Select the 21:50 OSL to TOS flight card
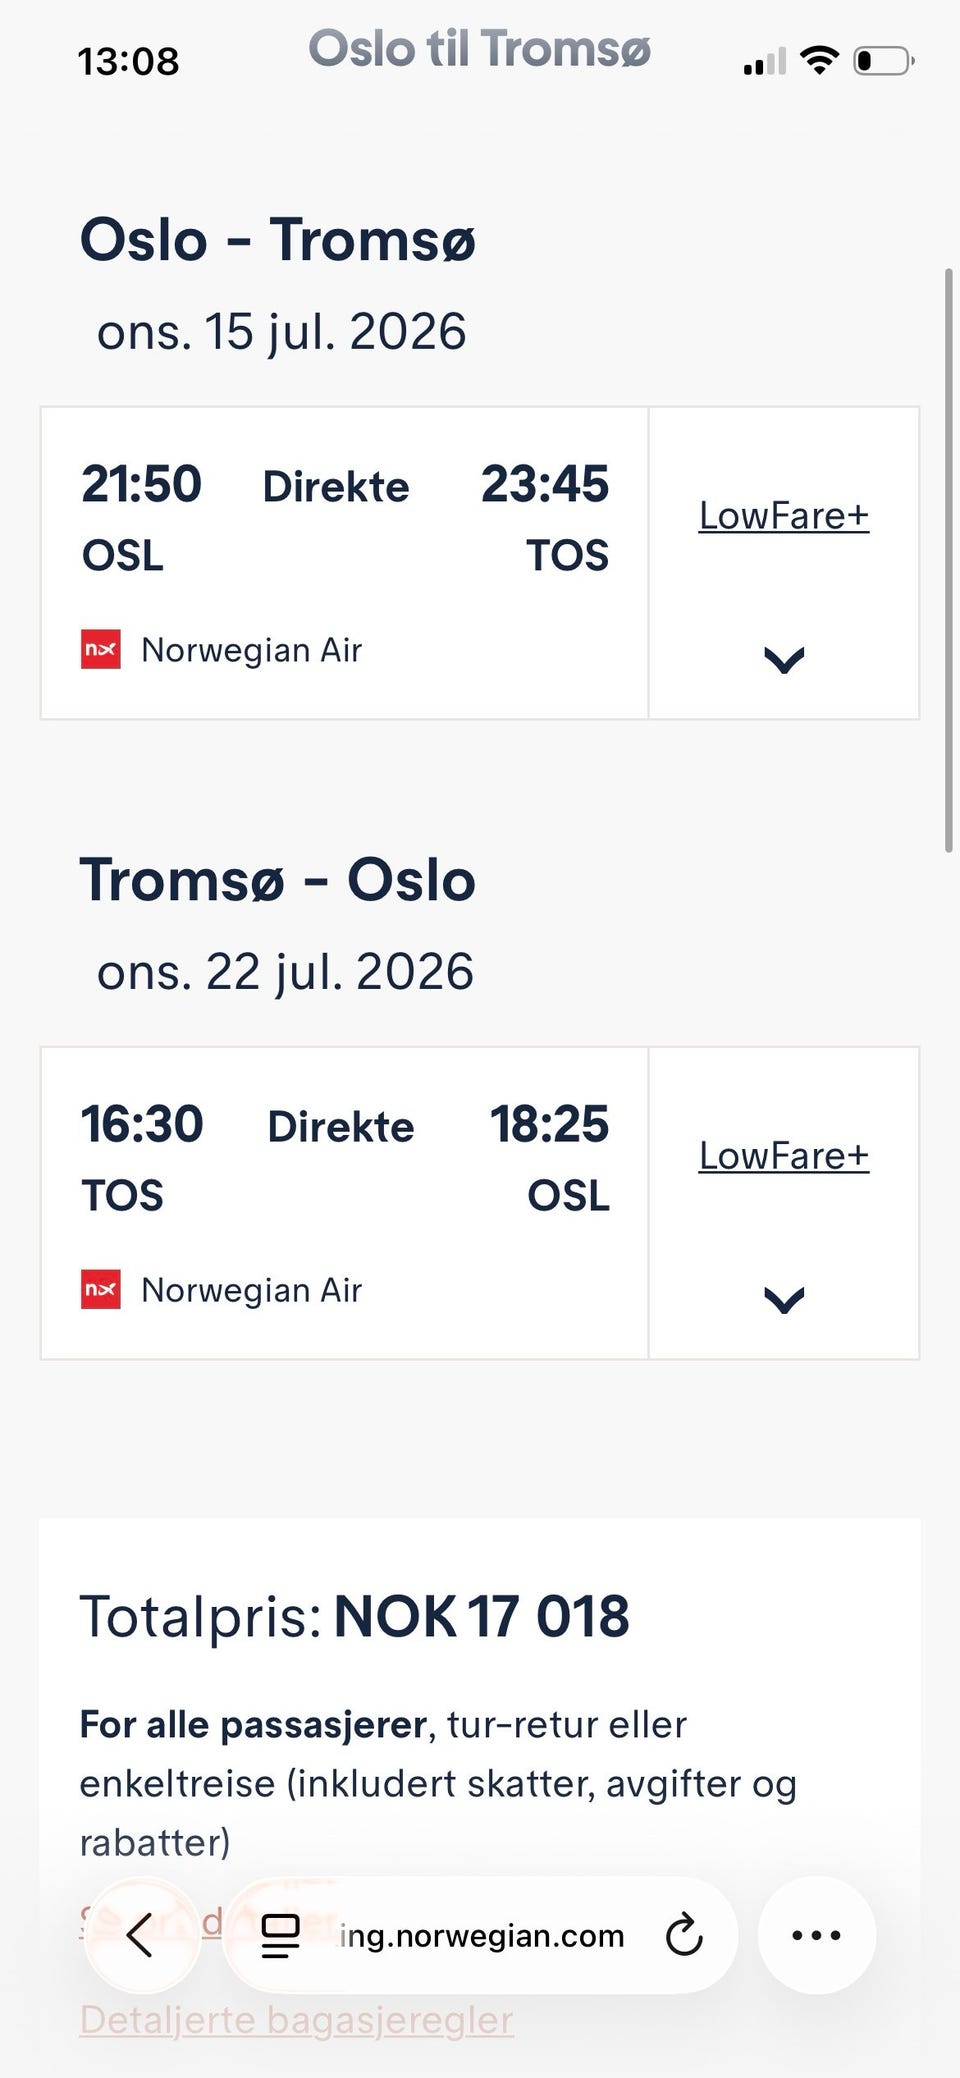 point(344,563)
